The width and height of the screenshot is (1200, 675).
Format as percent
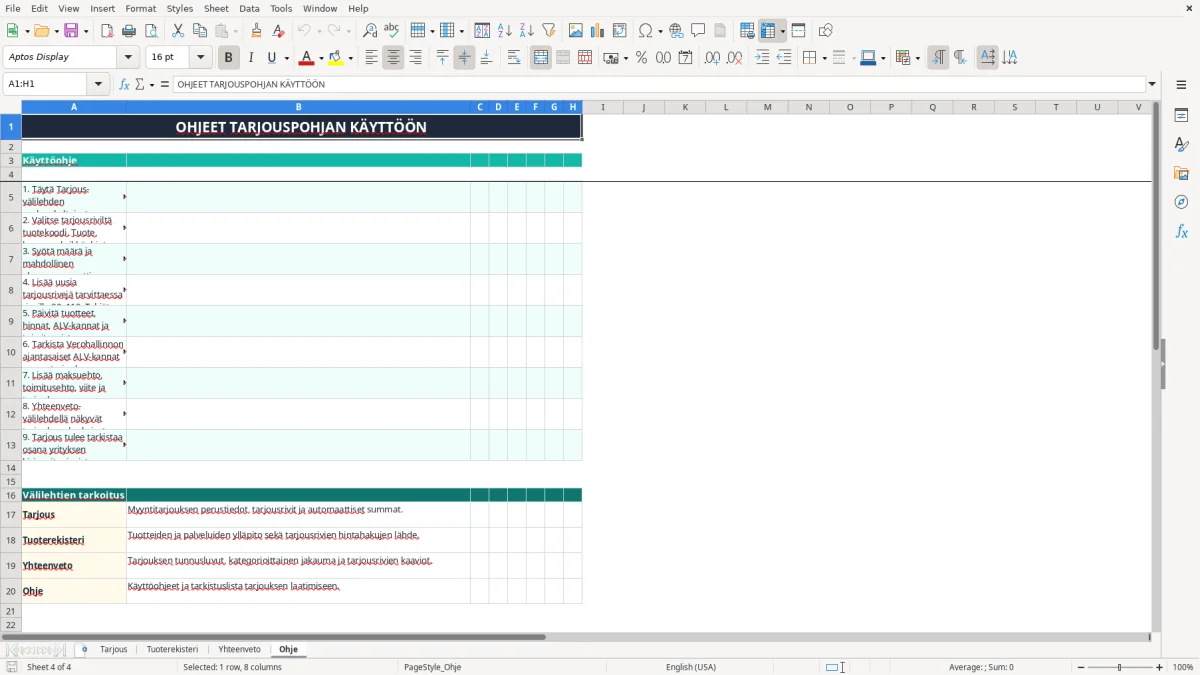pos(641,58)
